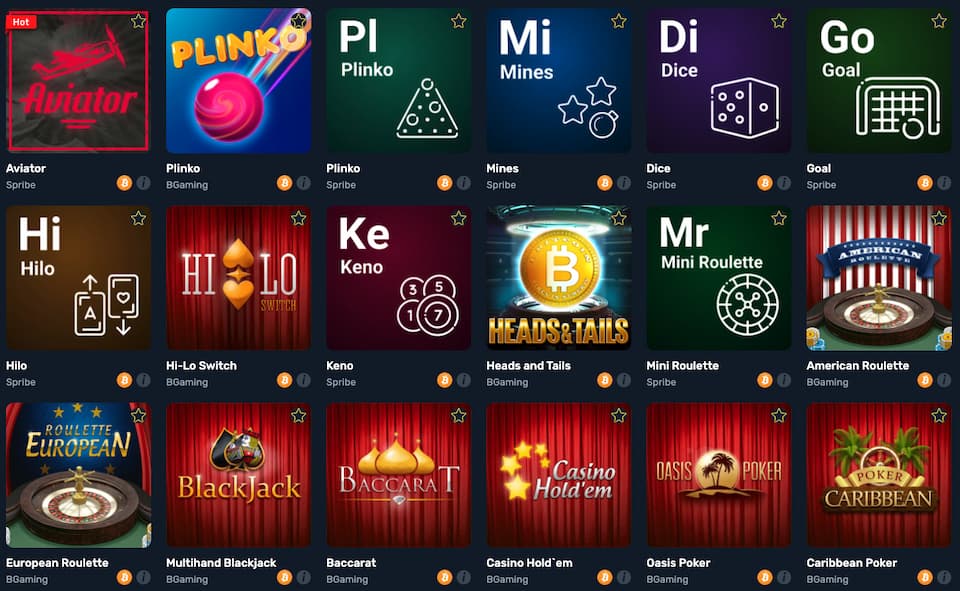Open the Oasis Poker game tile
This screenshot has height=591, width=960.
(719, 475)
